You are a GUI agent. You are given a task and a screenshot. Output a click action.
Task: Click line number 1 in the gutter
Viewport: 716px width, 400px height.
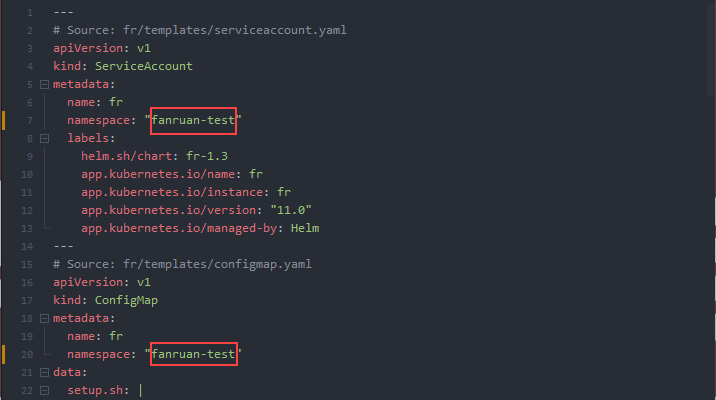pyautogui.click(x=31, y=12)
